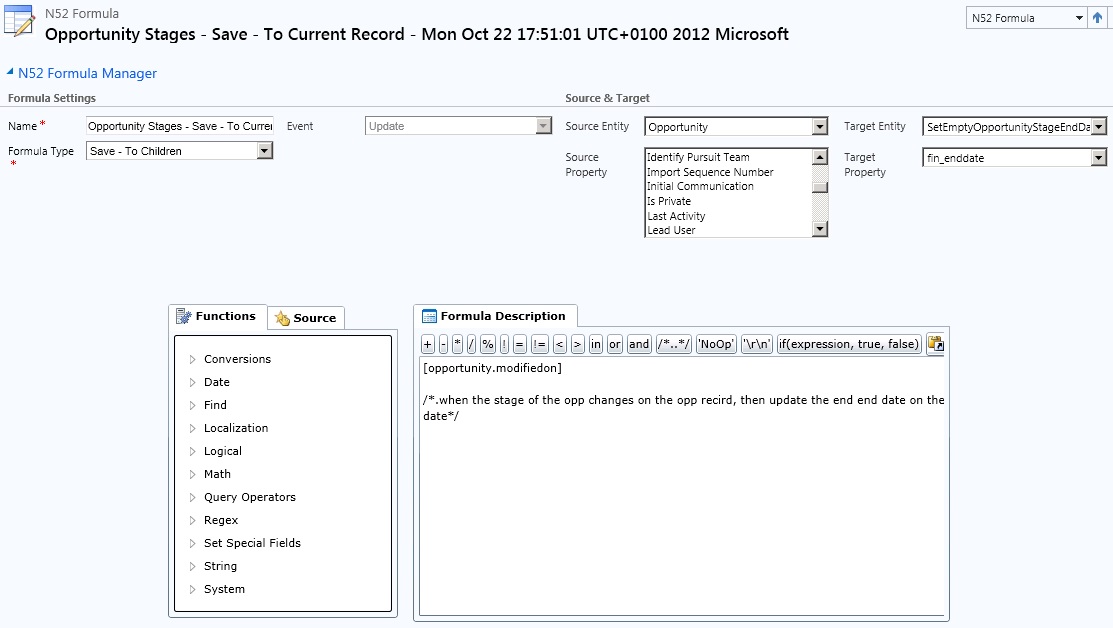Viewport: 1113px width, 628px height.
Task: Insert the 'and' operator
Action: [639, 344]
